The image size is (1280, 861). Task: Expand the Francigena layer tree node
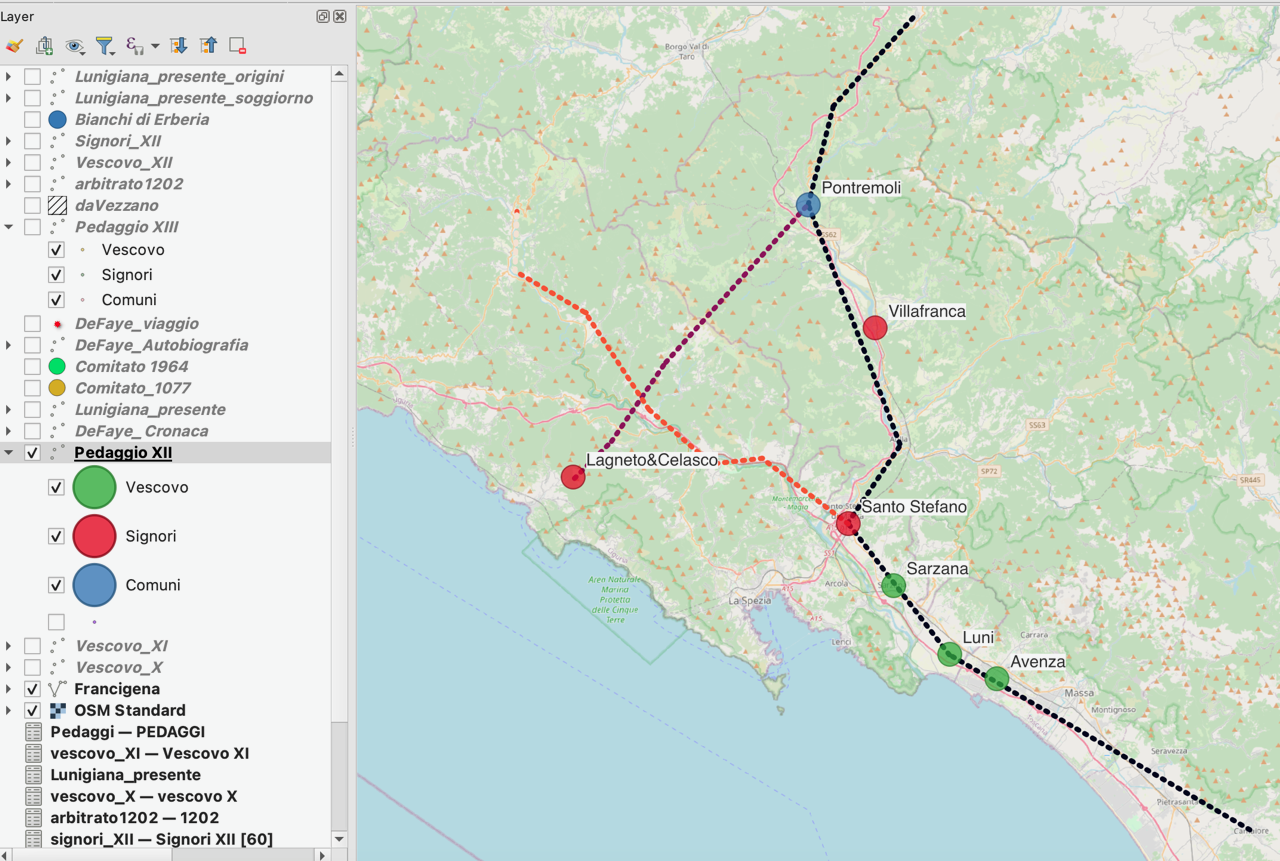coord(9,689)
